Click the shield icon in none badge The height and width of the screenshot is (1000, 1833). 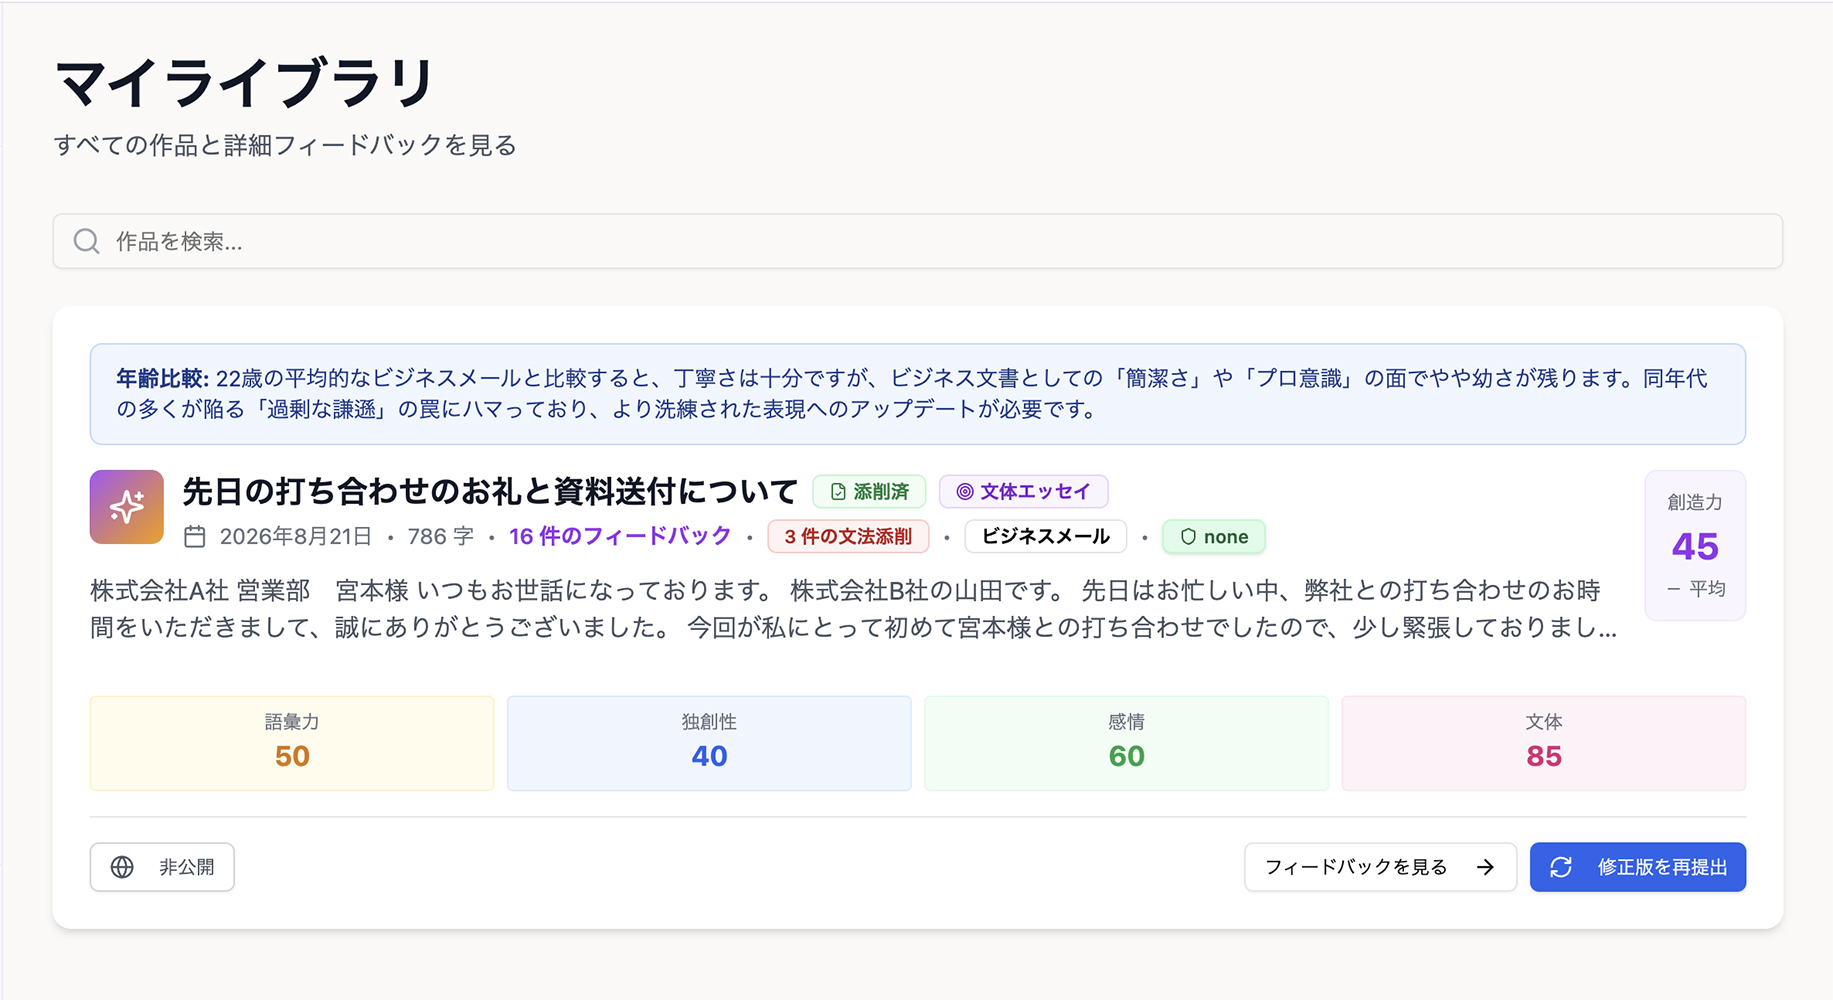tap(1188, 537)
